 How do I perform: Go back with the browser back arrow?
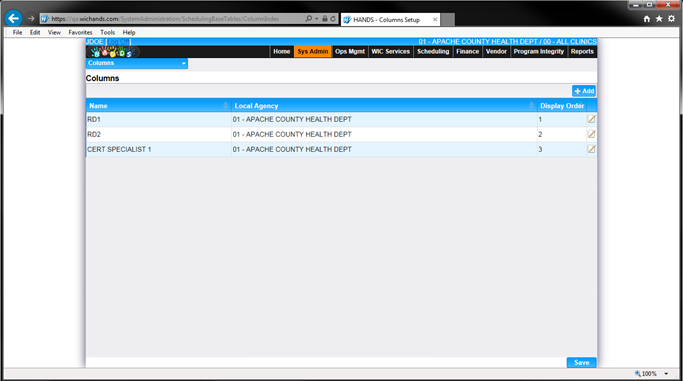[14, 18]
